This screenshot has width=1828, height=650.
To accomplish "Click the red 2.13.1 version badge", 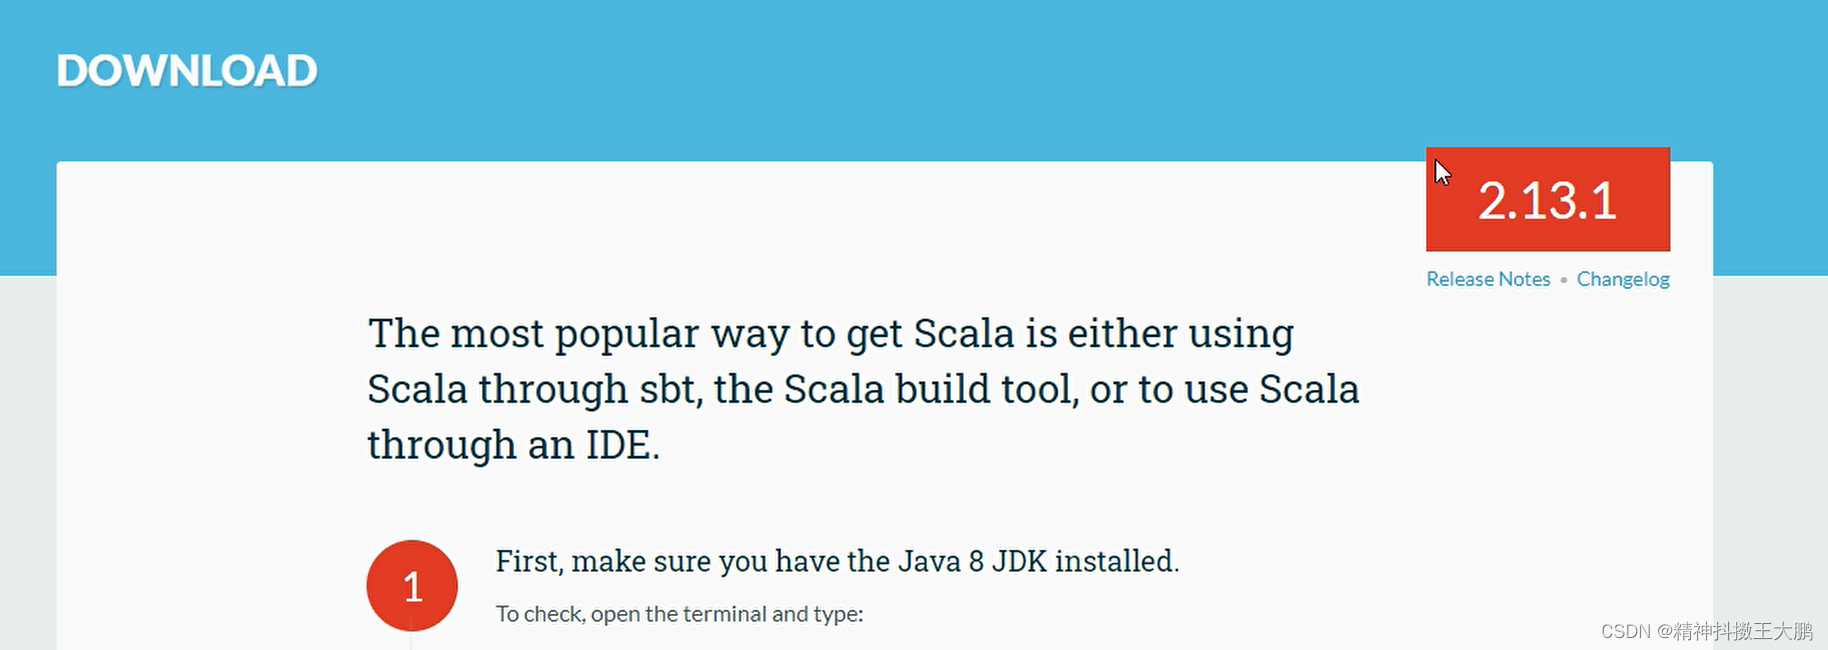I will coord(1547,200).
